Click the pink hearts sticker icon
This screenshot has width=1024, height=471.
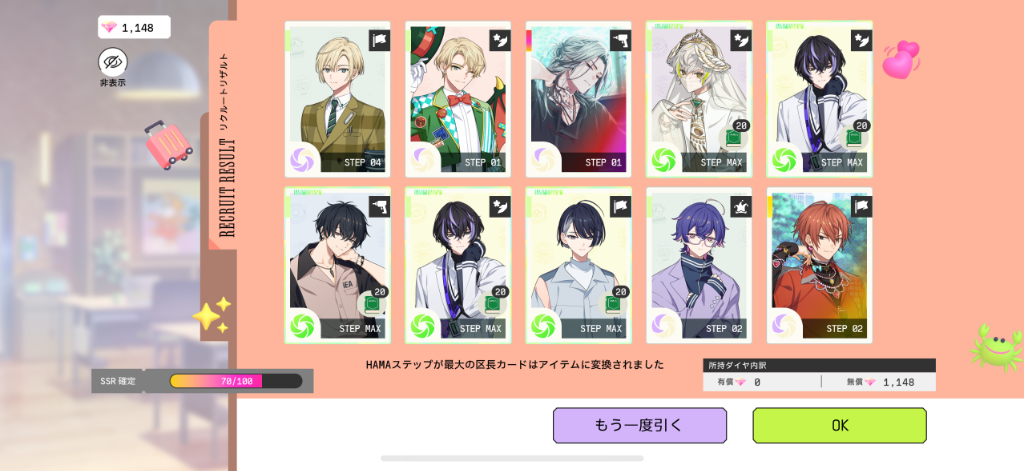(901, 59)
